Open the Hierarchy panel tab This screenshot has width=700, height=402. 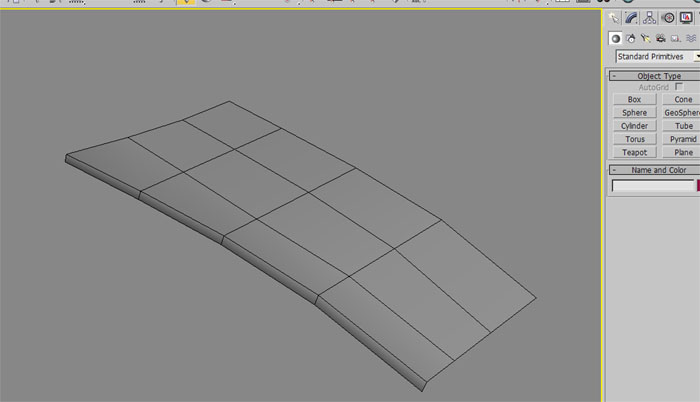(x=650, y=18)
